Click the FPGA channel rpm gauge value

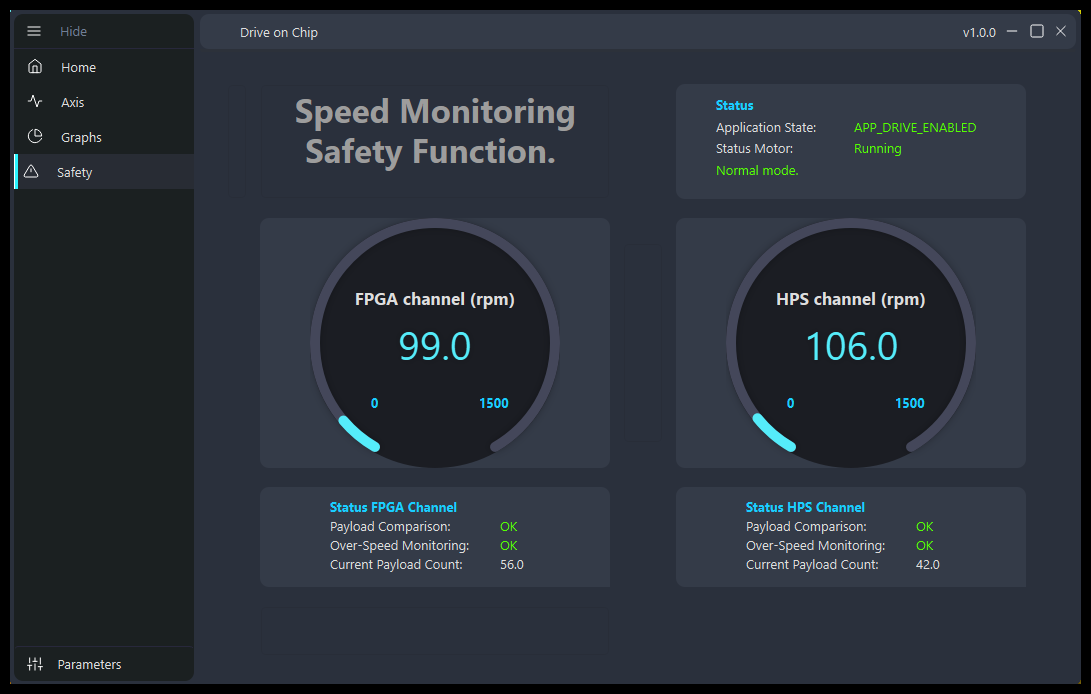click(x=434, y=346)
